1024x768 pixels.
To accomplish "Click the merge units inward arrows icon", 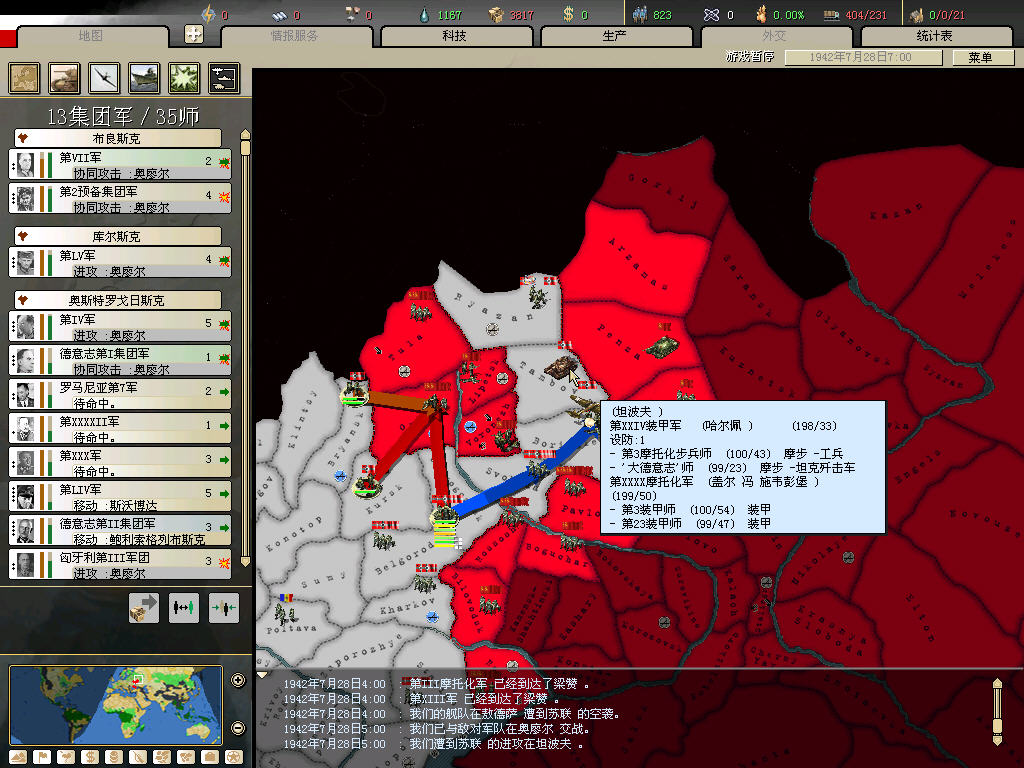I will coord(224,607).
